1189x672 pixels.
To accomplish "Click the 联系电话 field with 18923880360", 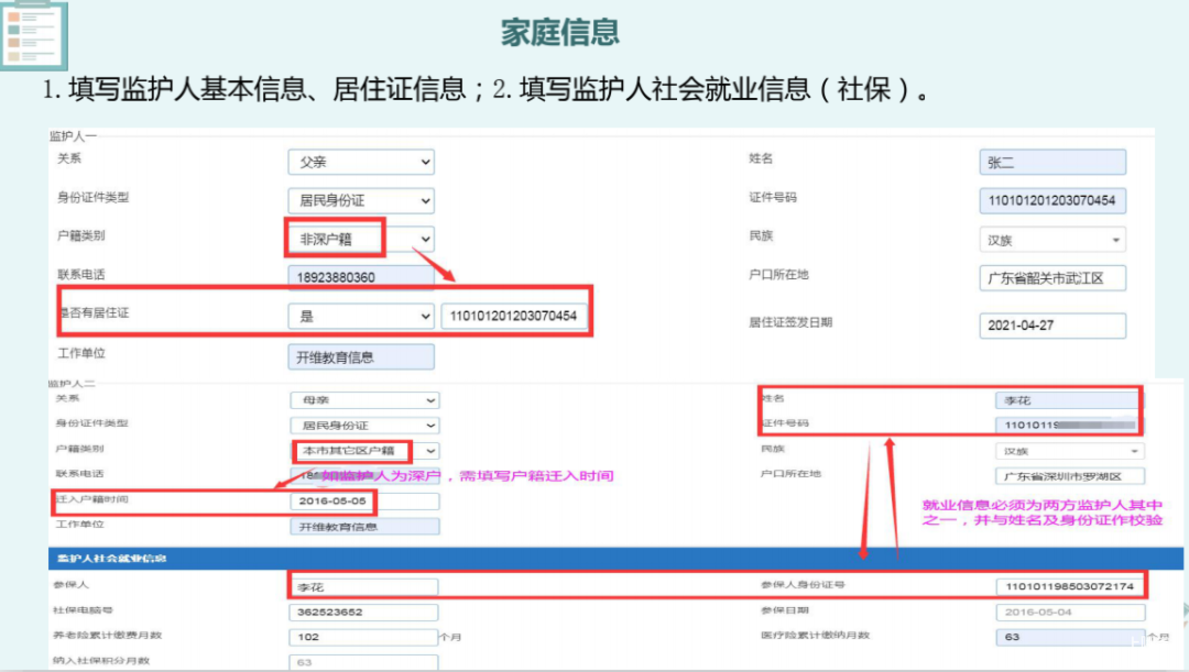I will point(361,277).
